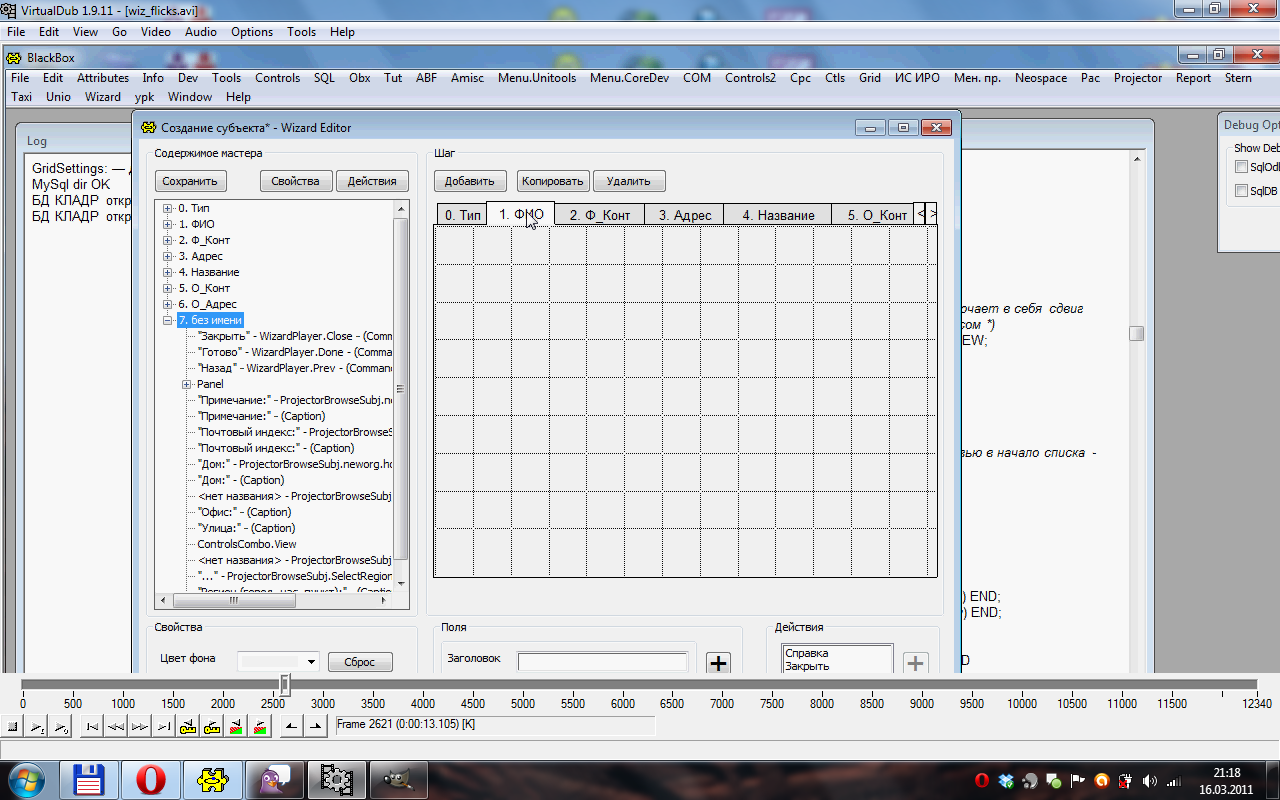Screen dimensions: 1280x800
Task: Switch to the '2. Ф_Конт' step tab
Action: 599,215
